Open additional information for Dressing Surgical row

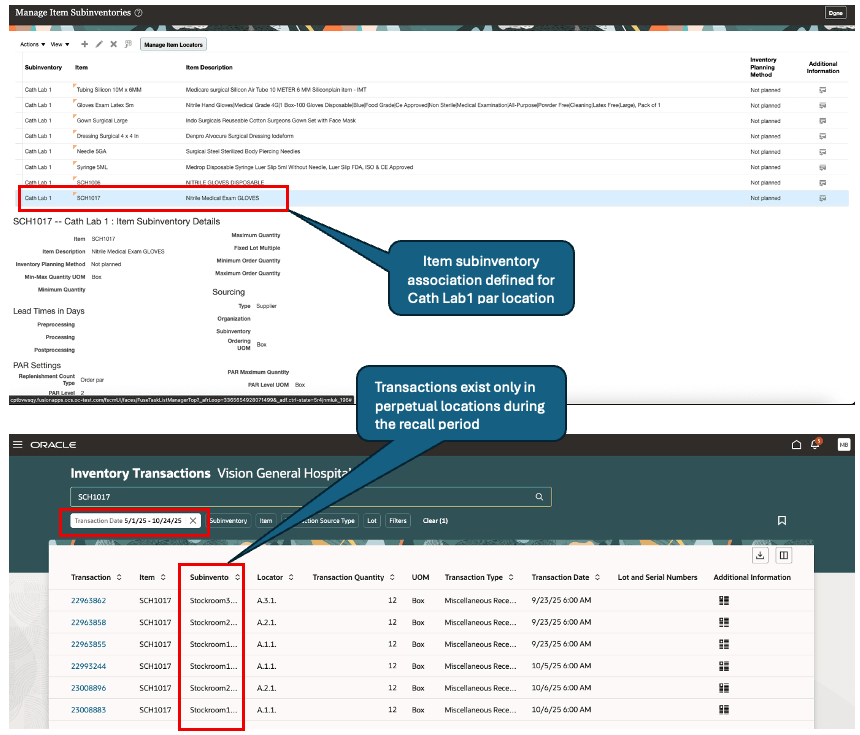pyautogui.click(x=823, y=135)
